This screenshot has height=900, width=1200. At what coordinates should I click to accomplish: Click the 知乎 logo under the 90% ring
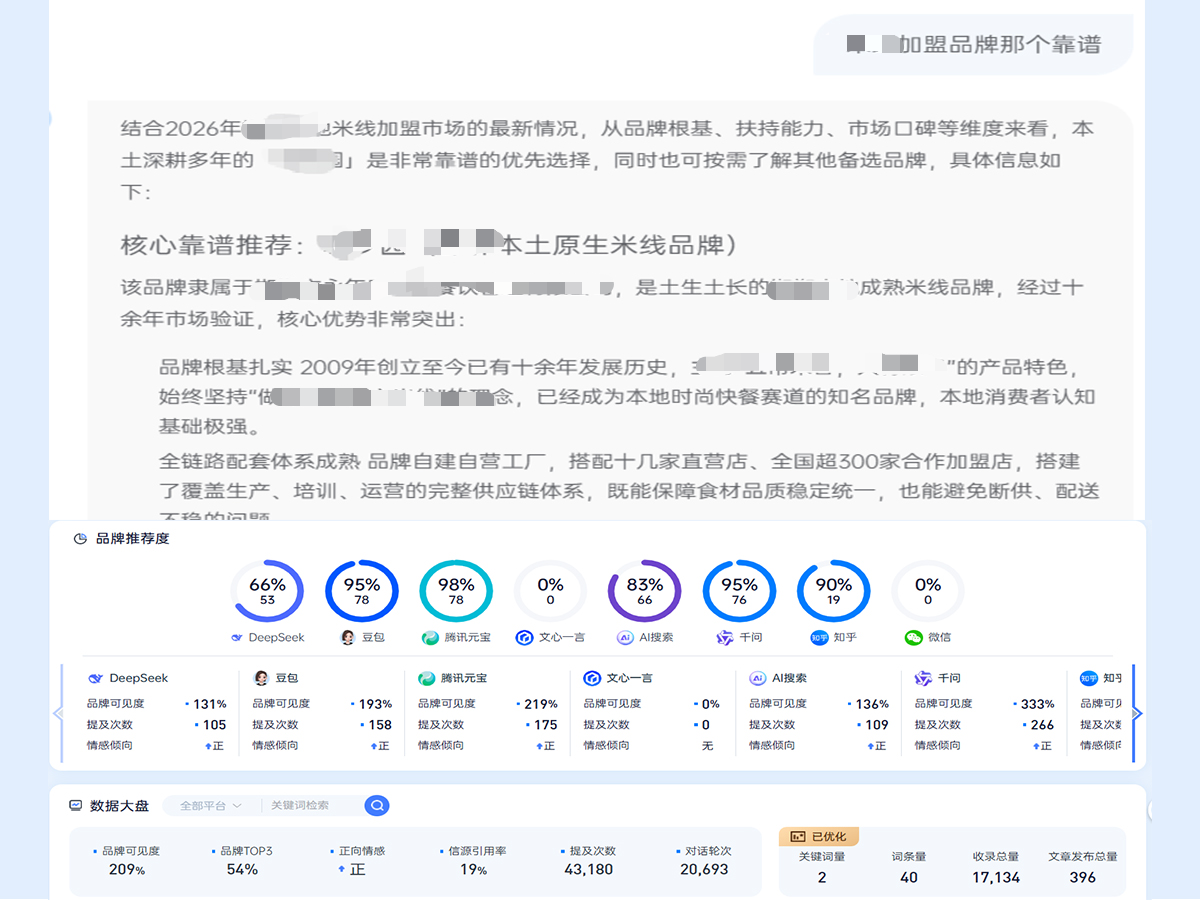pos(819,637)
